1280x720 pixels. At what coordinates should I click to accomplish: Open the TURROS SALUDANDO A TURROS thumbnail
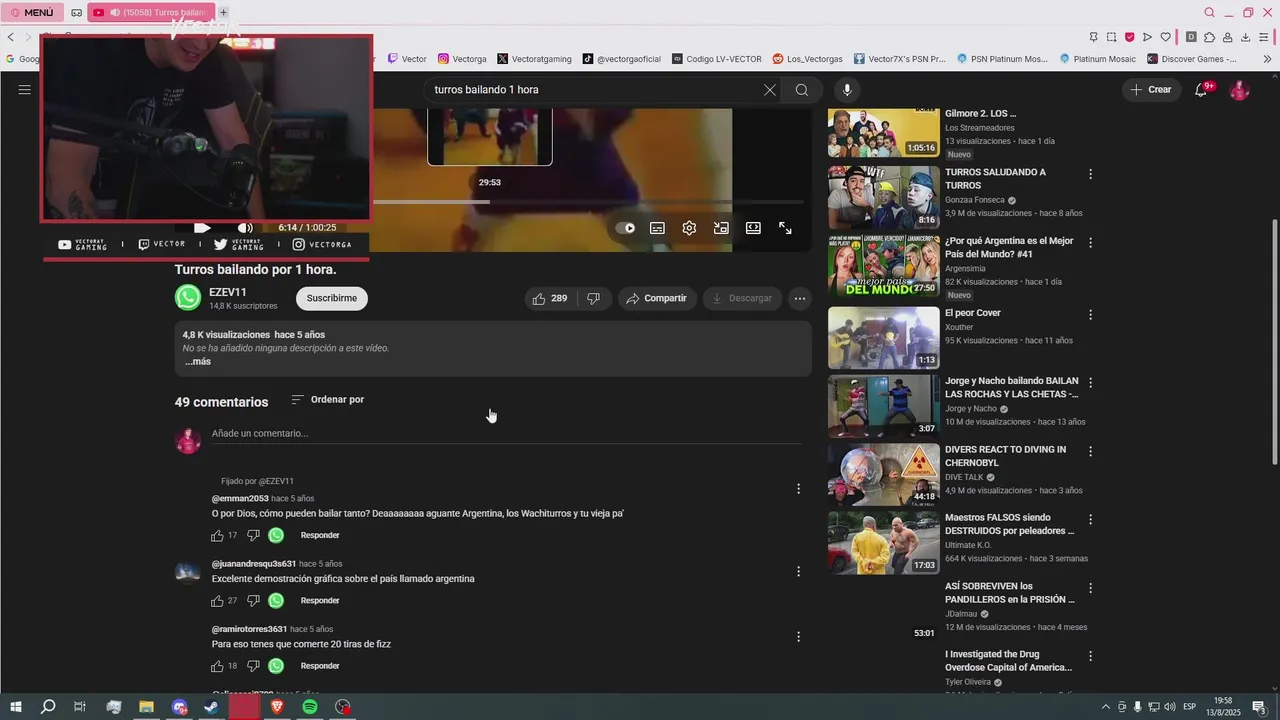click(884, 197)
